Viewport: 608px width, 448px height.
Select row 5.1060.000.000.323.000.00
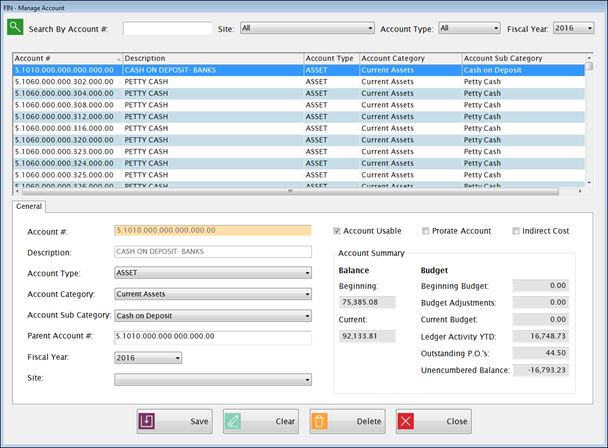click(x=299, y=152)
